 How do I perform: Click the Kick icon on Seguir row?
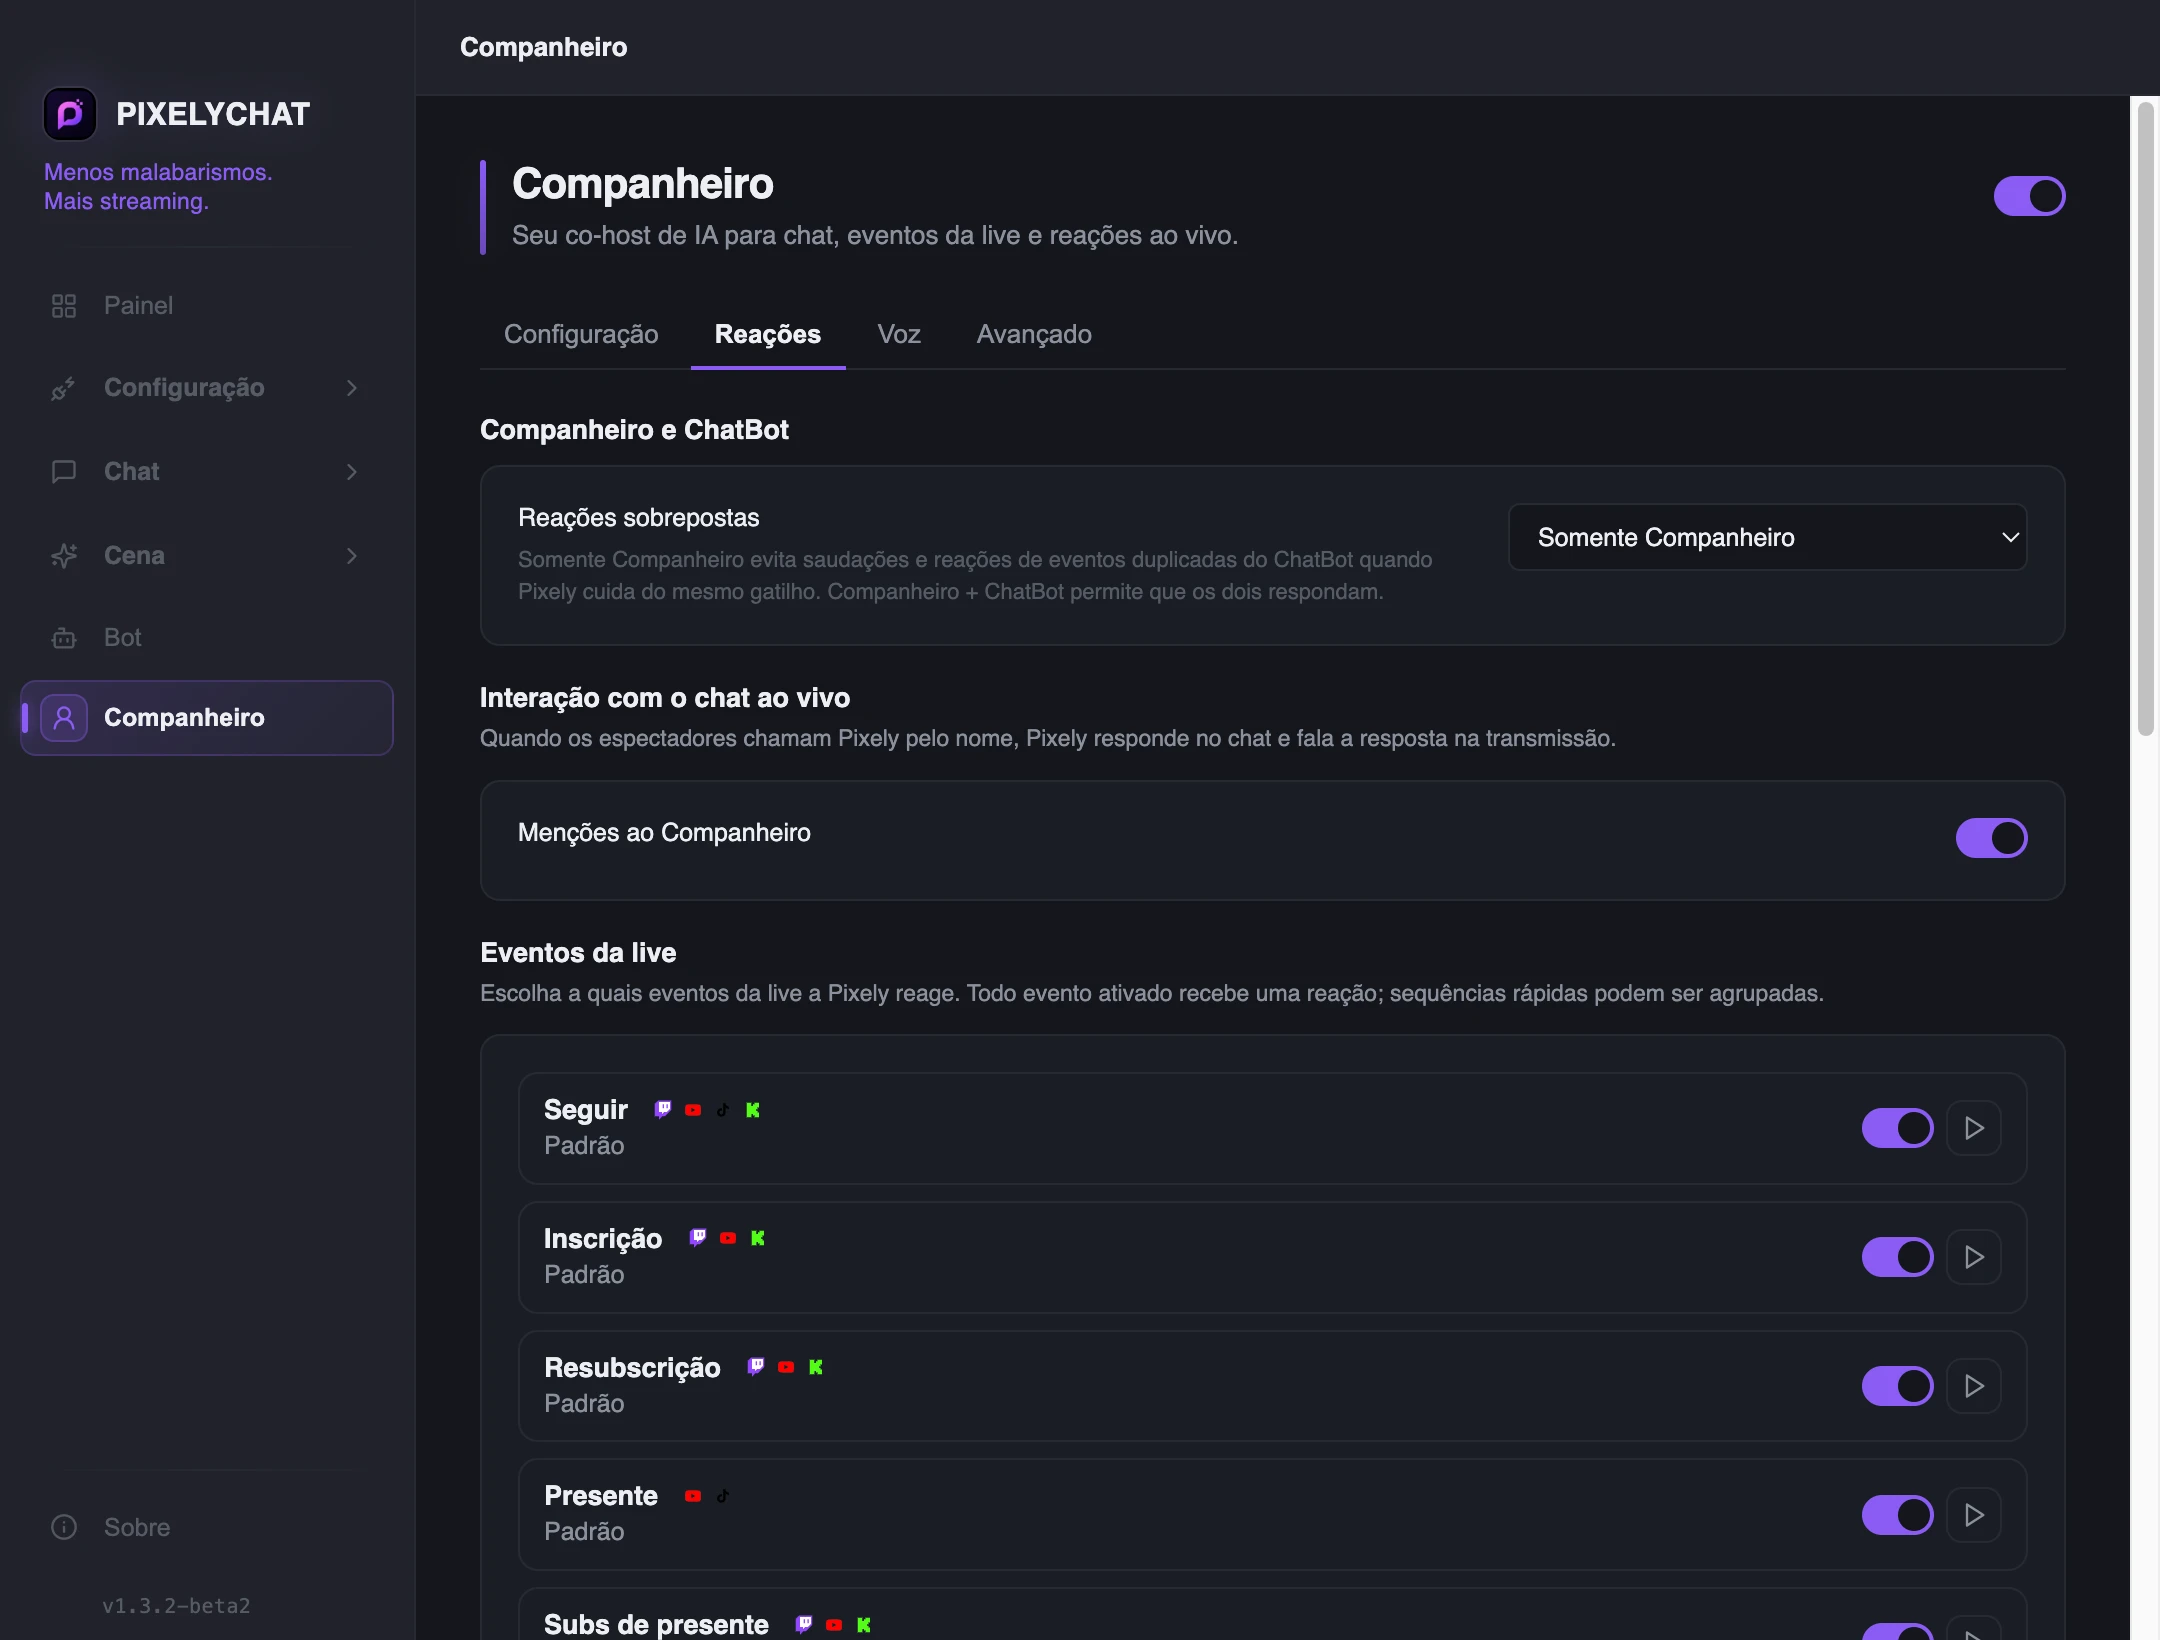[x=753, y=1109]
